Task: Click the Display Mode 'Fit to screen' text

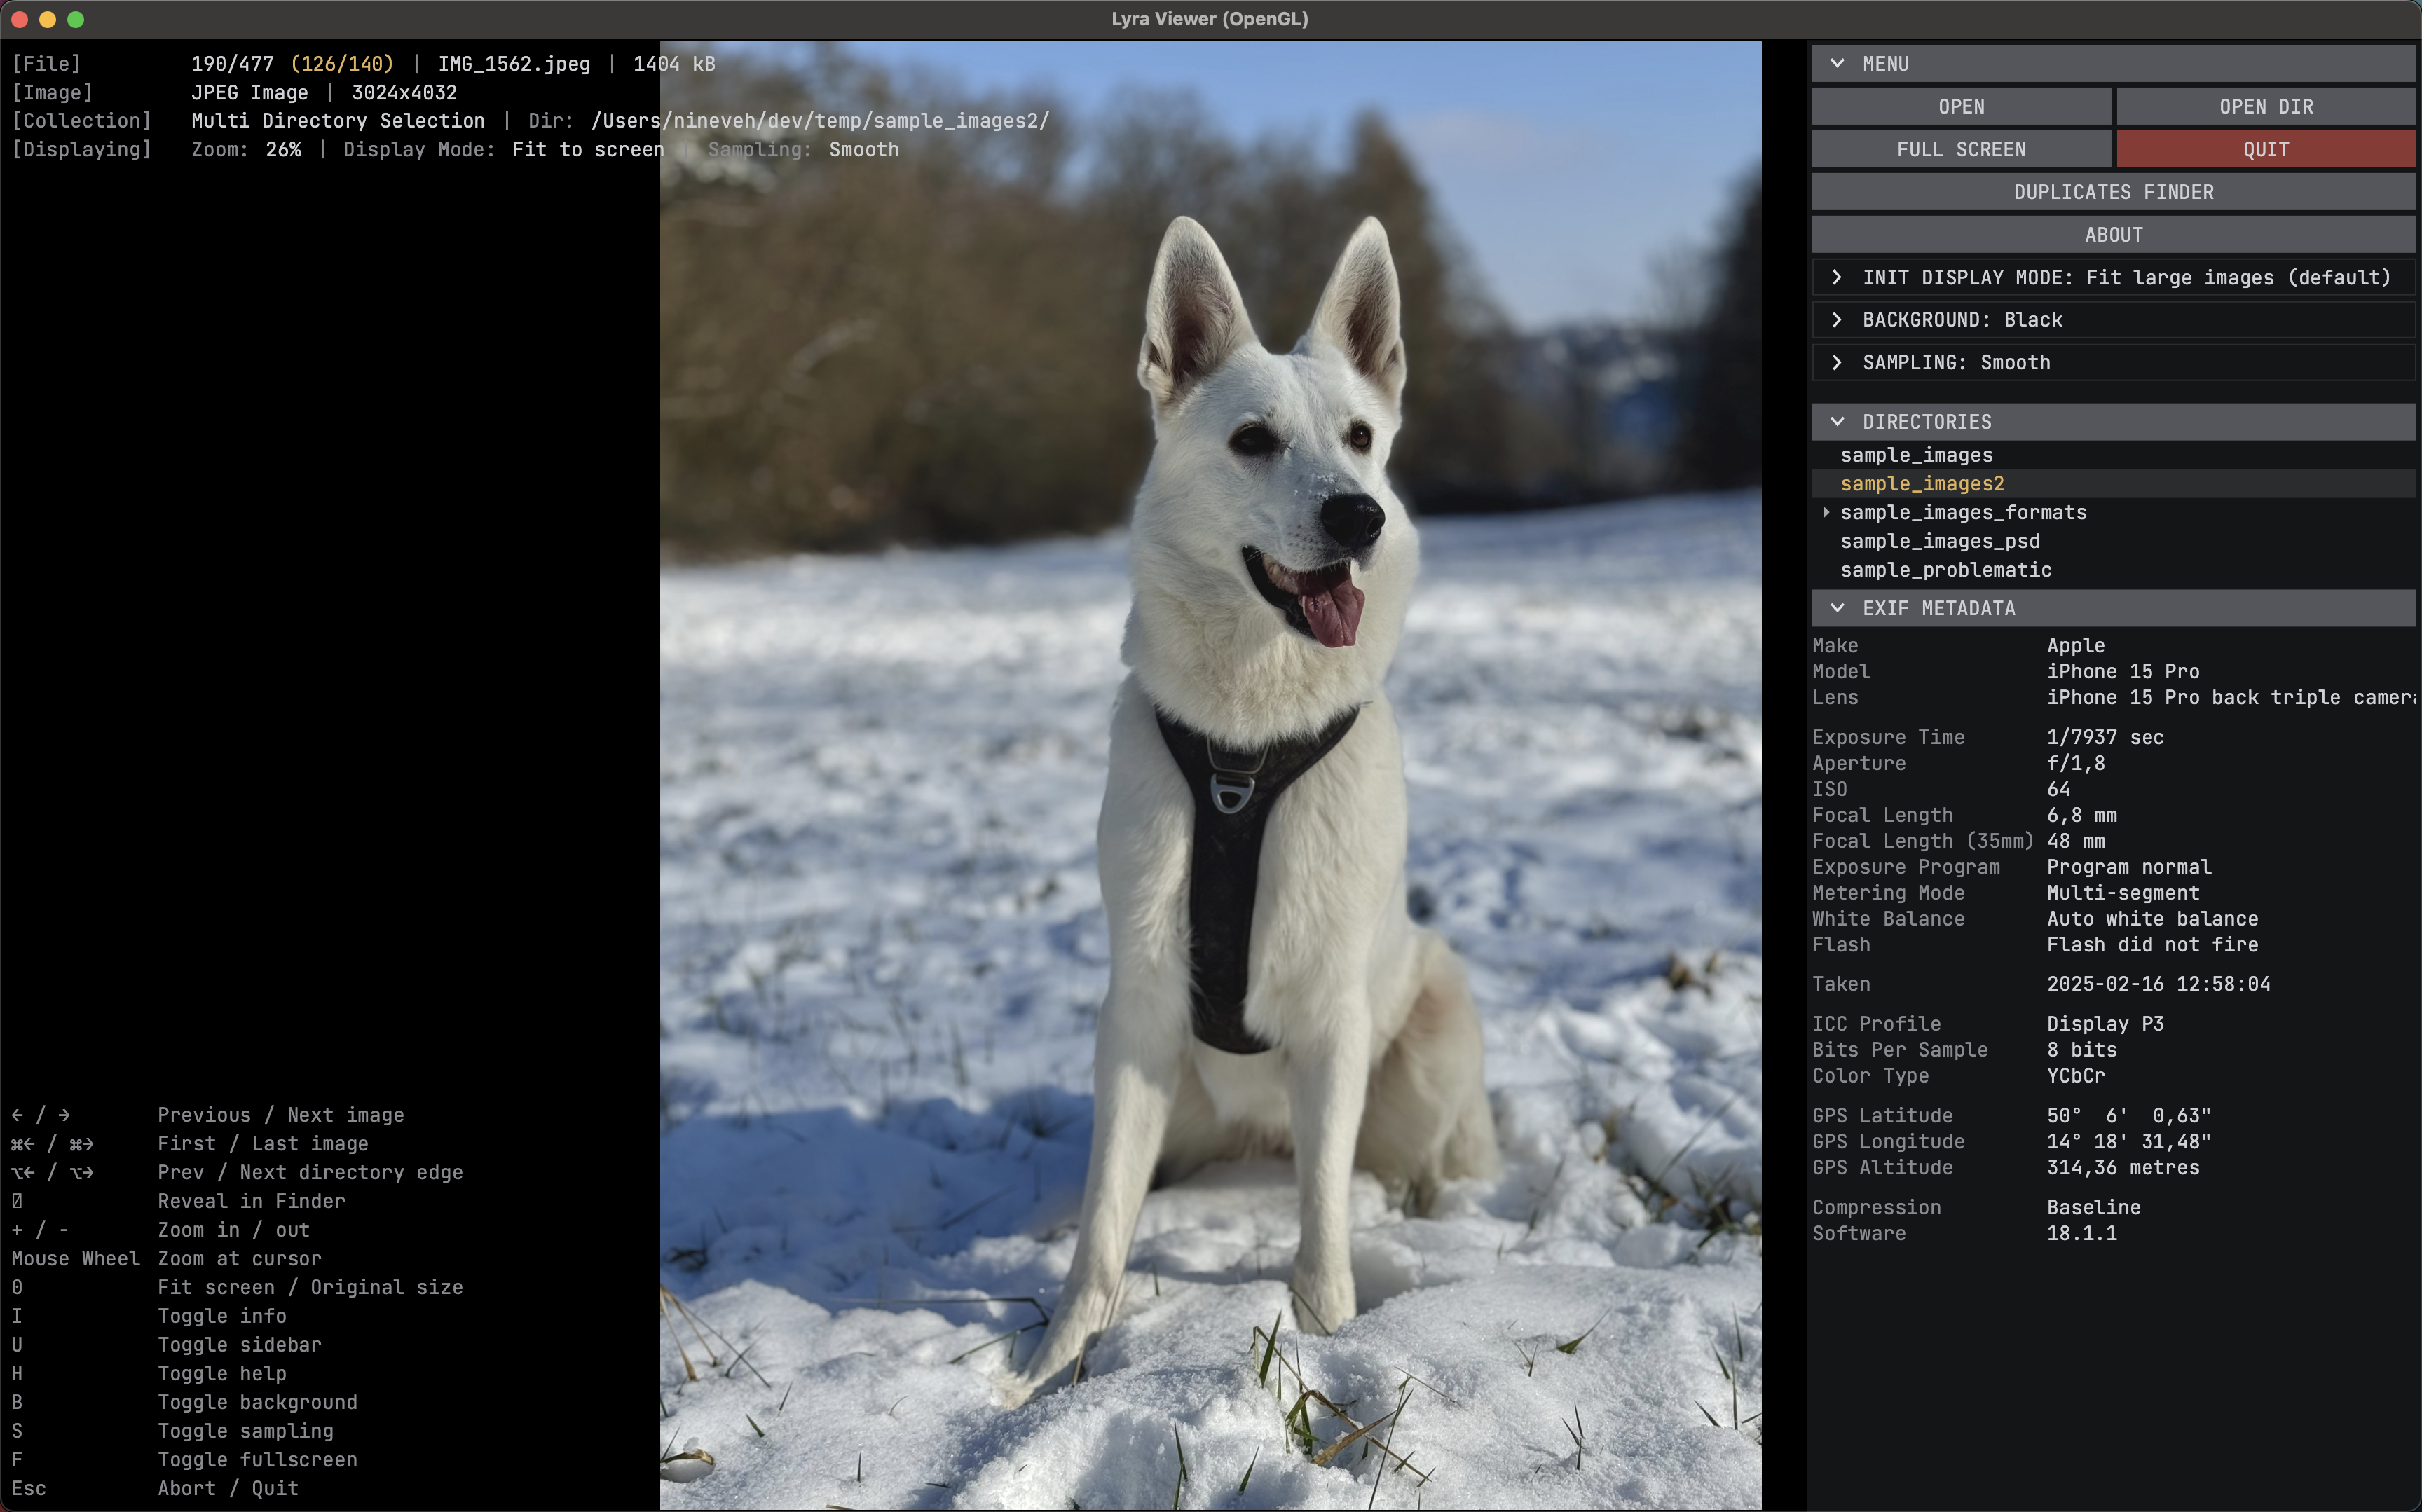Action: coord(588,149)
